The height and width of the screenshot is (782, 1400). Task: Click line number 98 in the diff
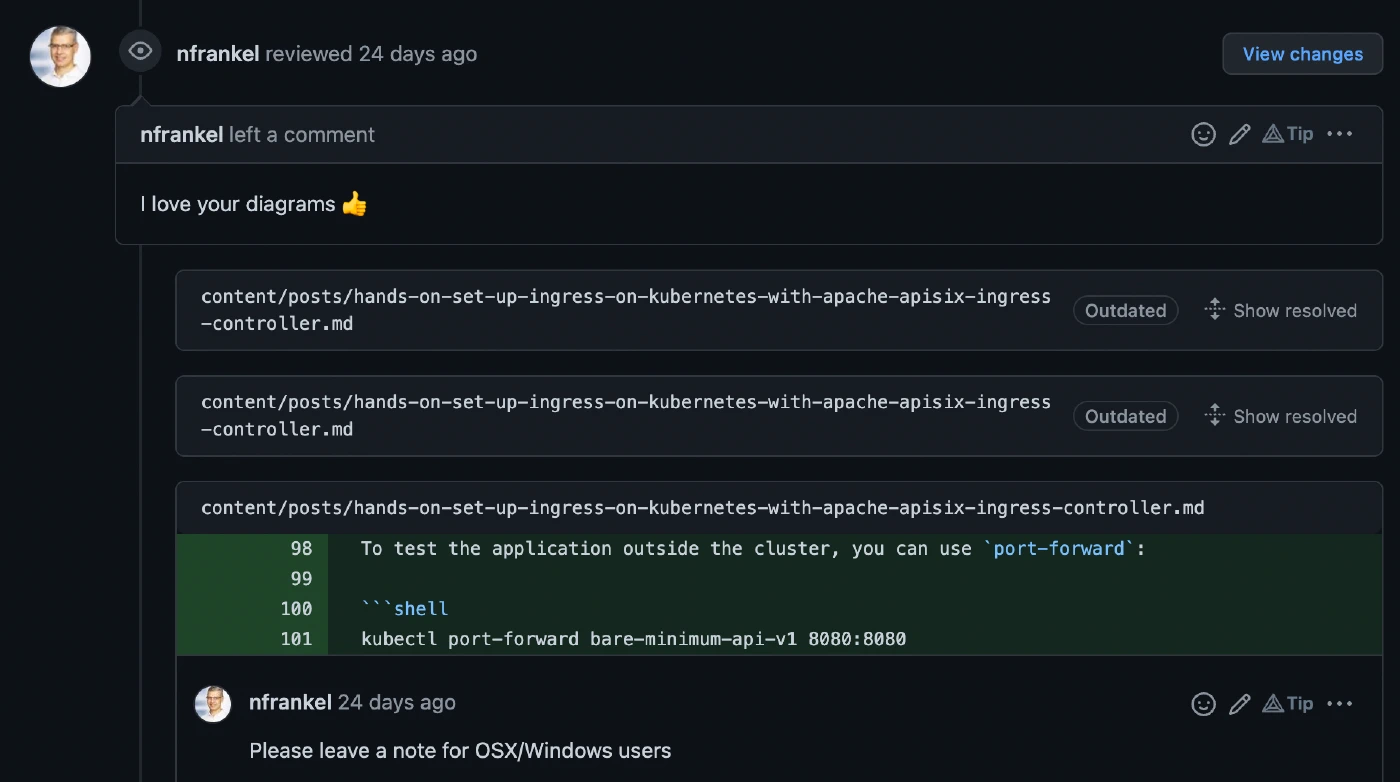click(301, 548)
